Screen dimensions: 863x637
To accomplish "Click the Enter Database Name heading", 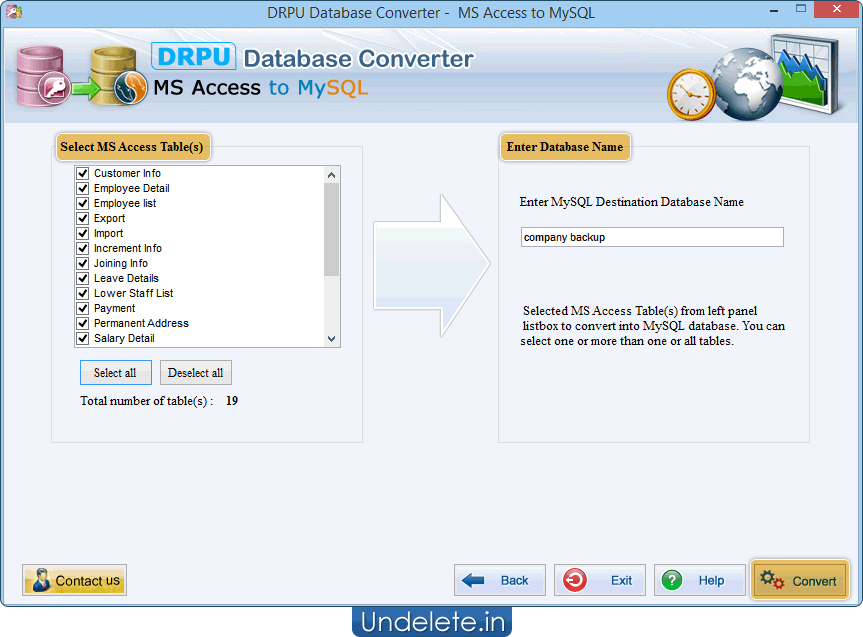I will 565,147.
